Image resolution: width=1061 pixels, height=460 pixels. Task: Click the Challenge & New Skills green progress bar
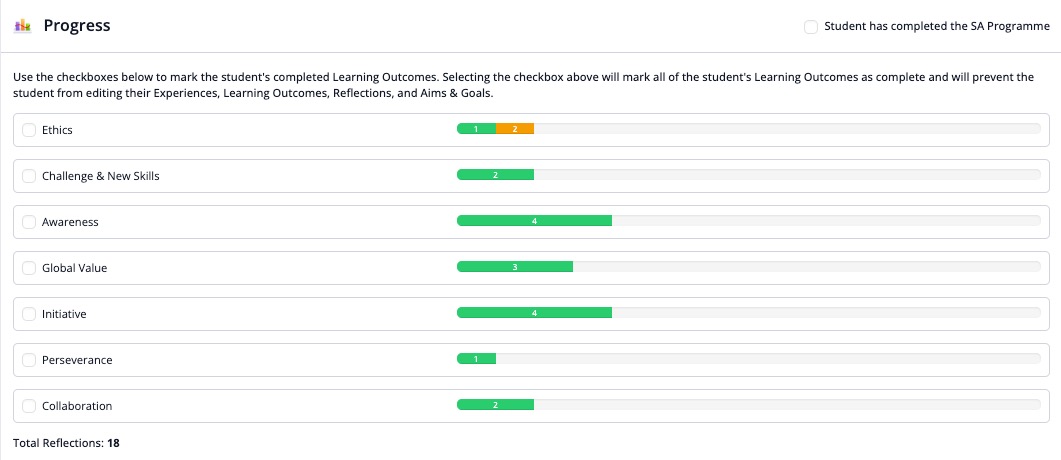(x=495, y=175)
